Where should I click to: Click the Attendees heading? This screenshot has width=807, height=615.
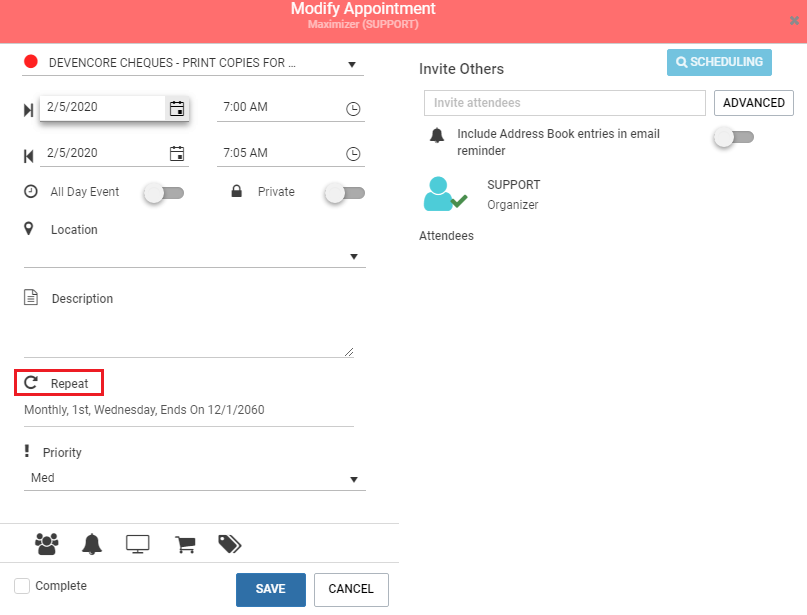[x=446, y=236]
